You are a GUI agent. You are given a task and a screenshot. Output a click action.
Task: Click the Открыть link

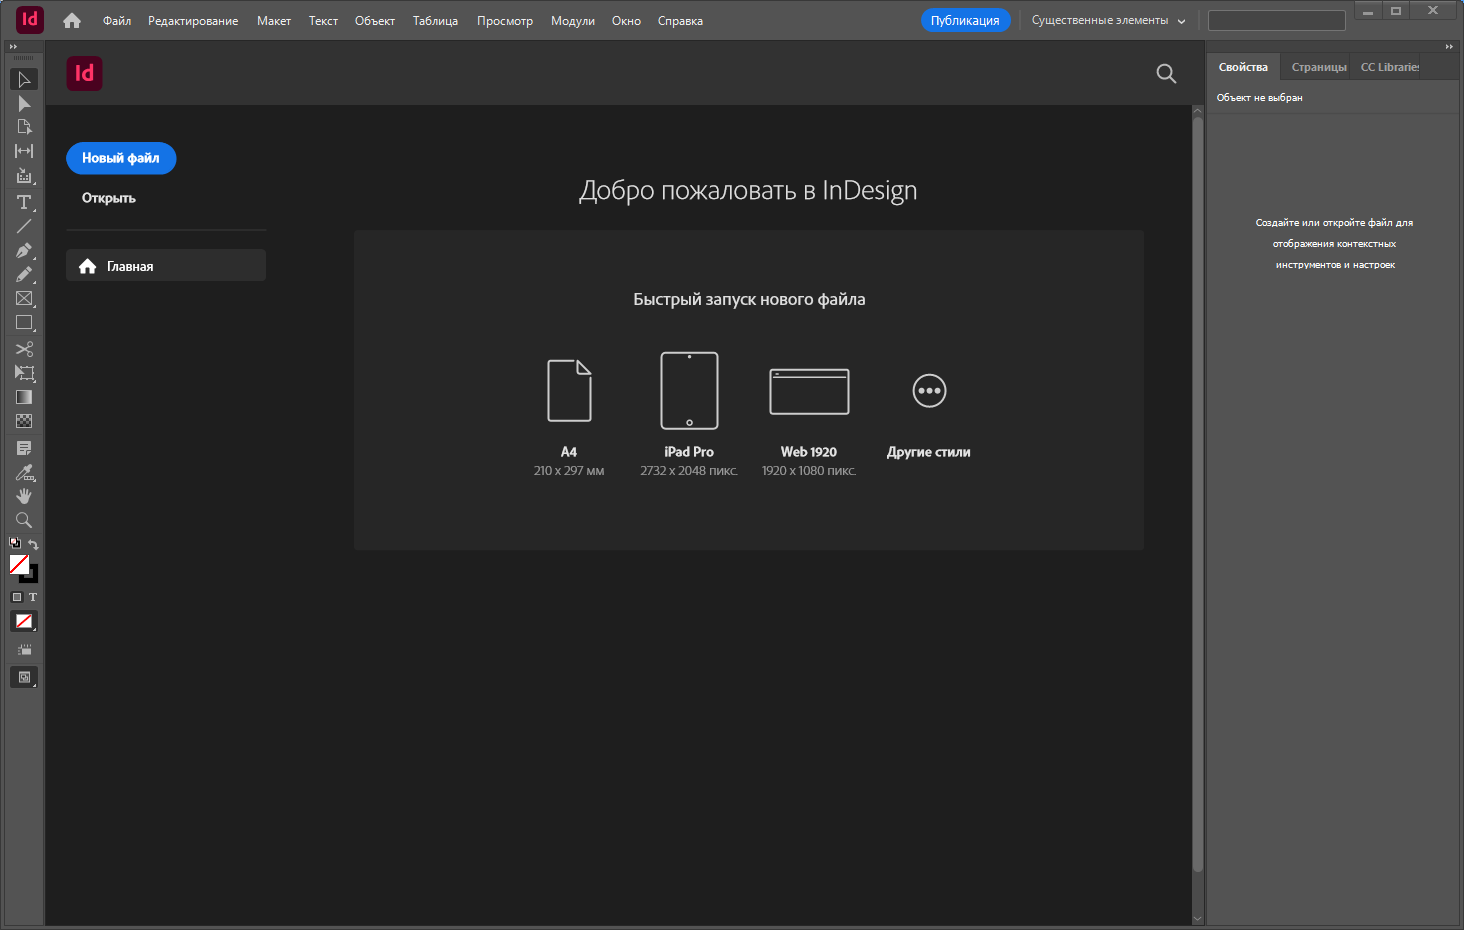(x=109, y=198)
